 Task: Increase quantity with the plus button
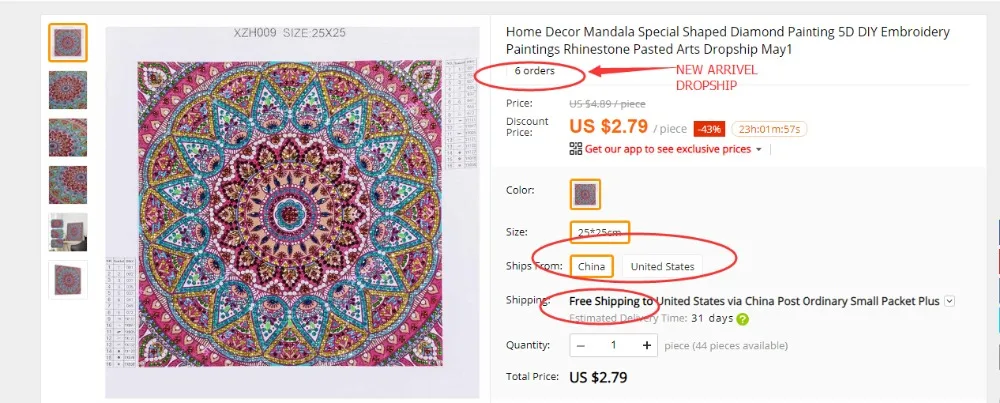[647, 345]
